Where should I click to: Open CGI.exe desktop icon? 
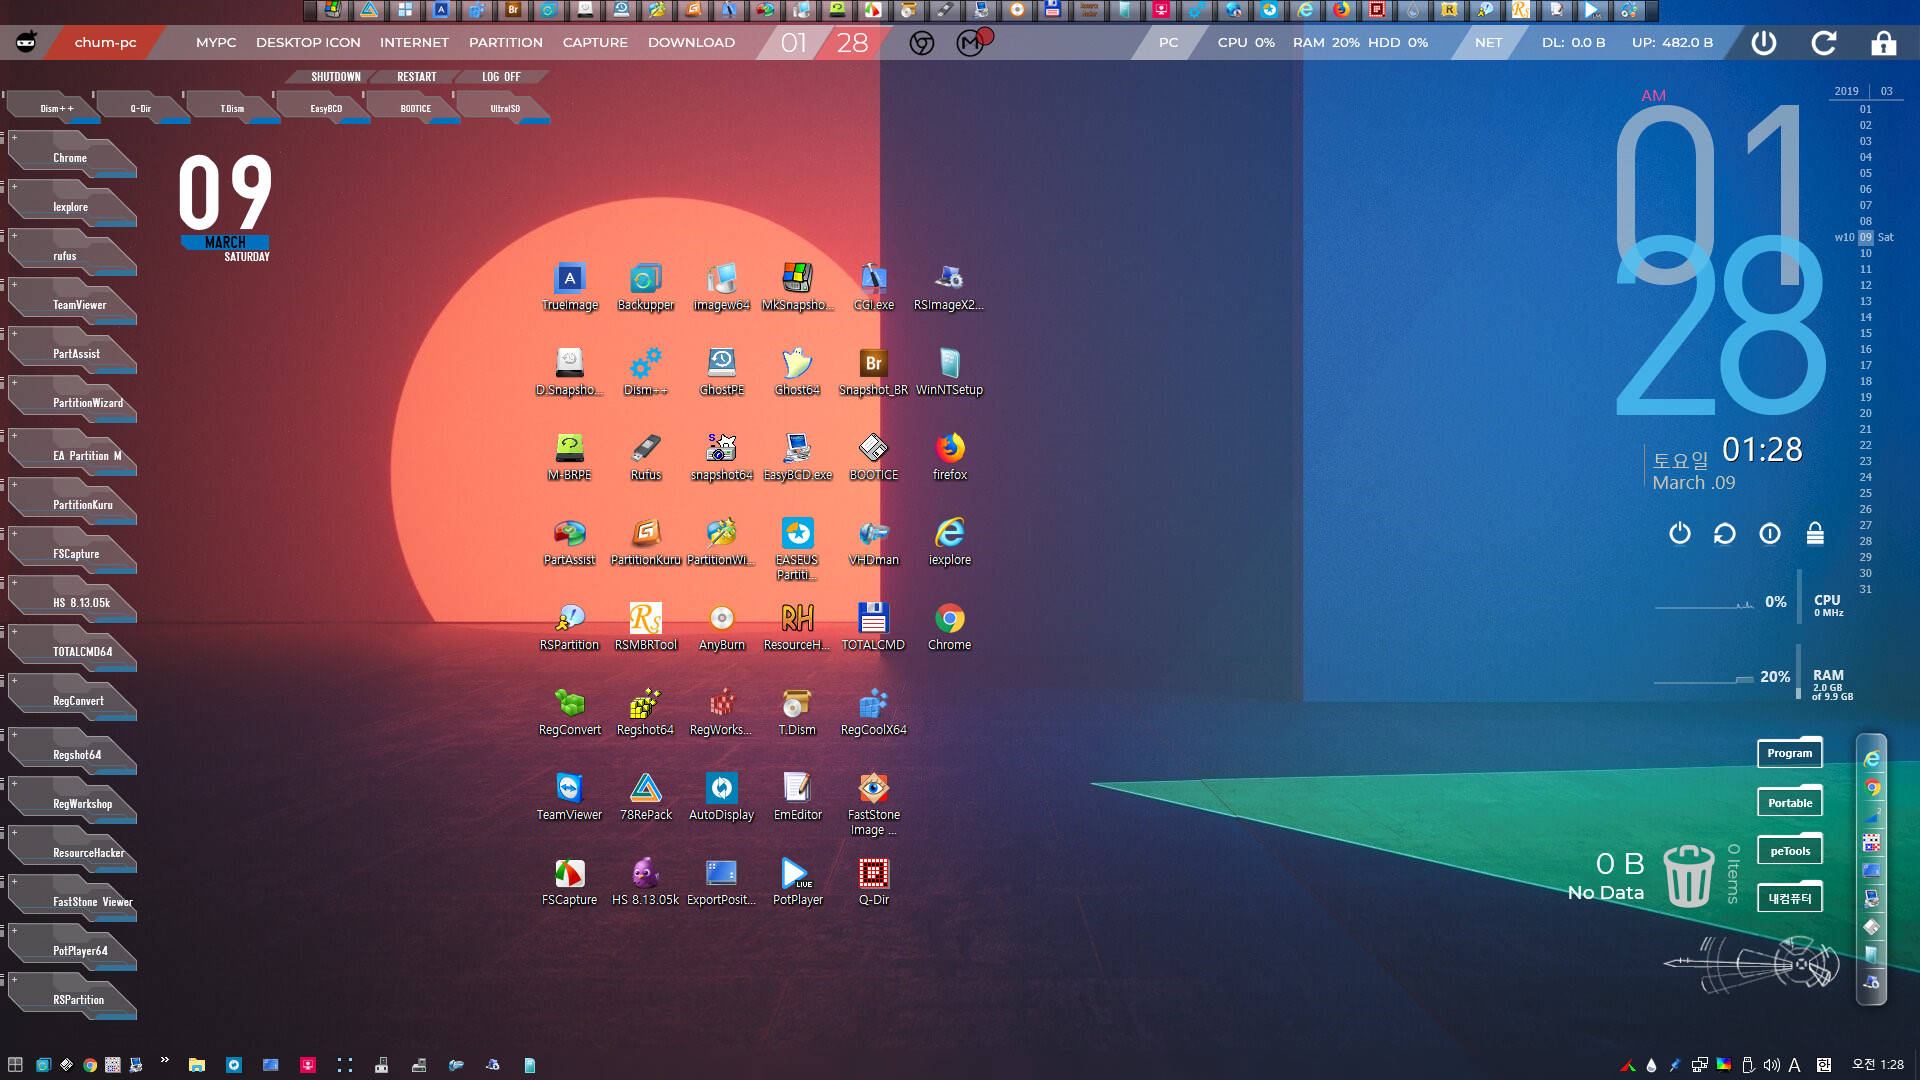[x=873, y=287]
